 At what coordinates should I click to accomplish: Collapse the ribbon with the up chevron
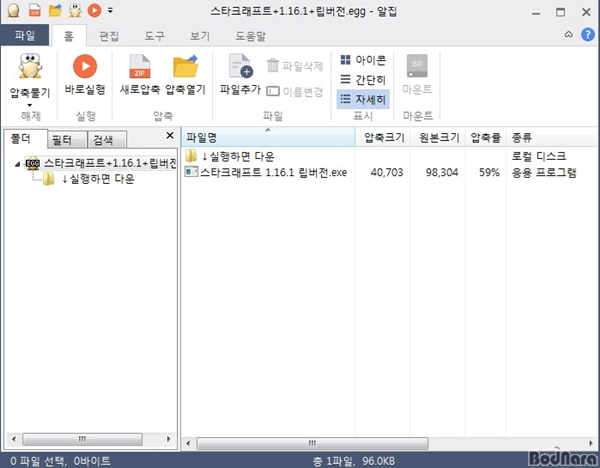569,34
